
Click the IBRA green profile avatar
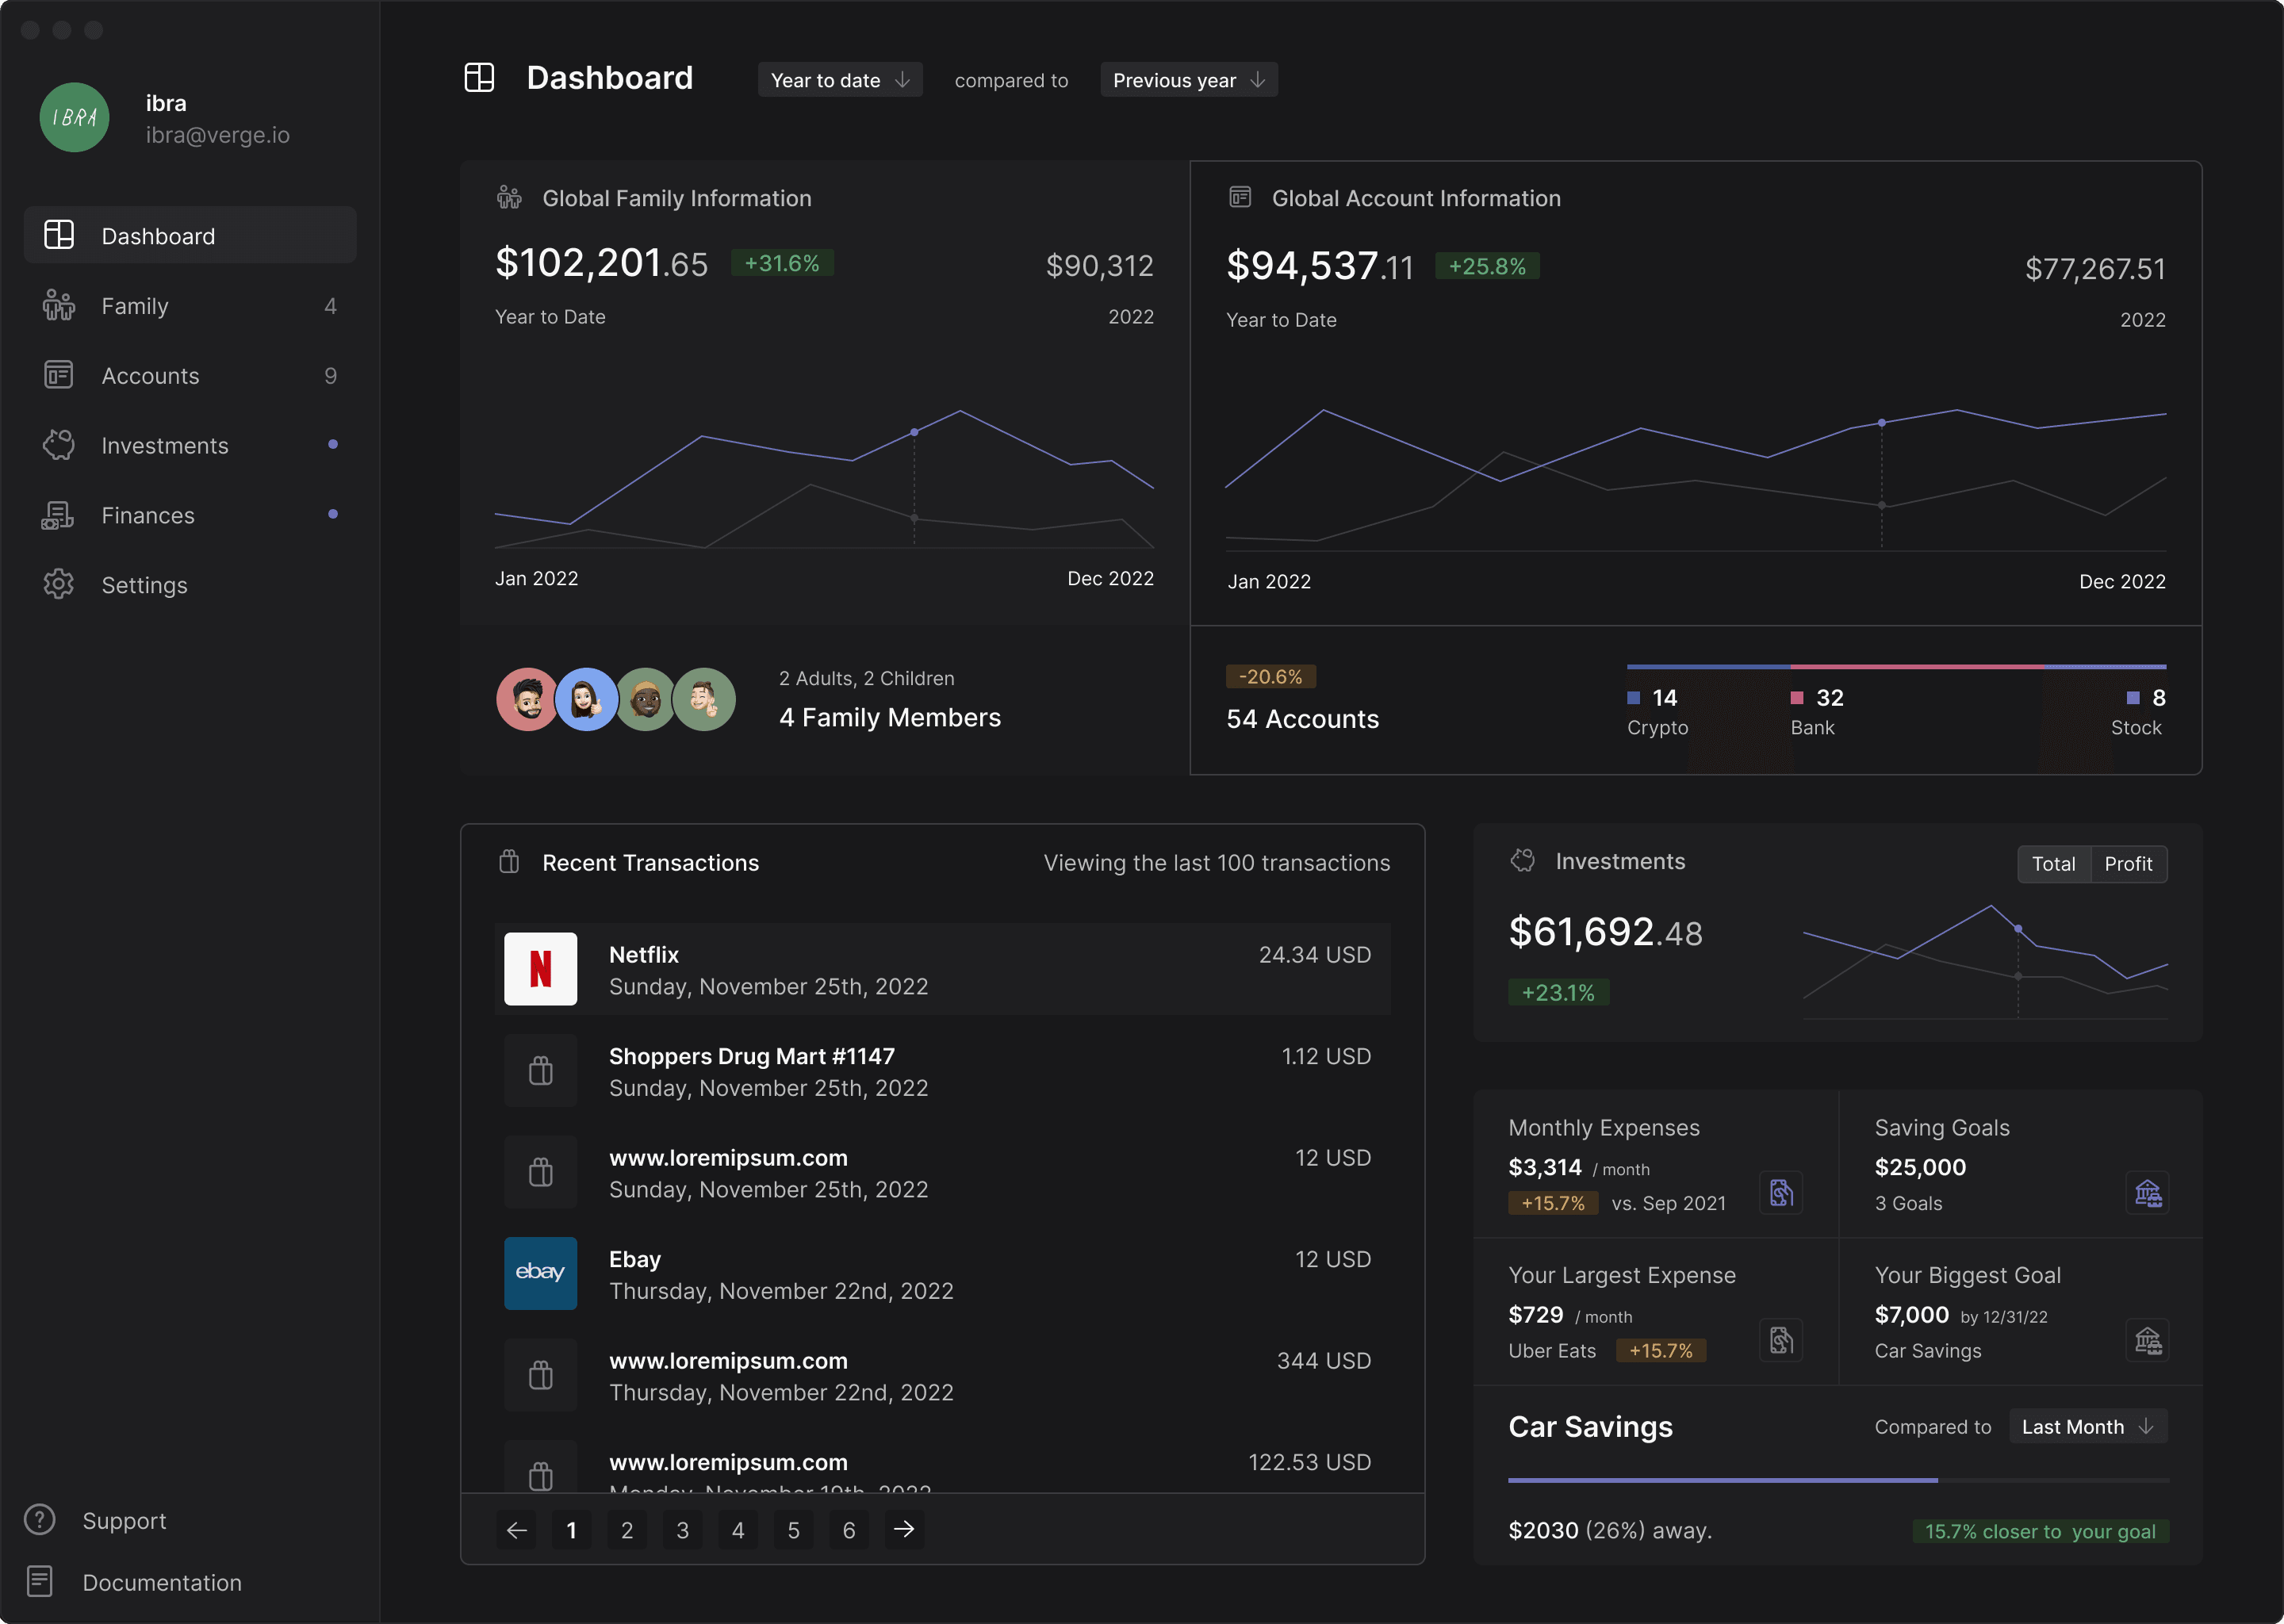point(74,117)
